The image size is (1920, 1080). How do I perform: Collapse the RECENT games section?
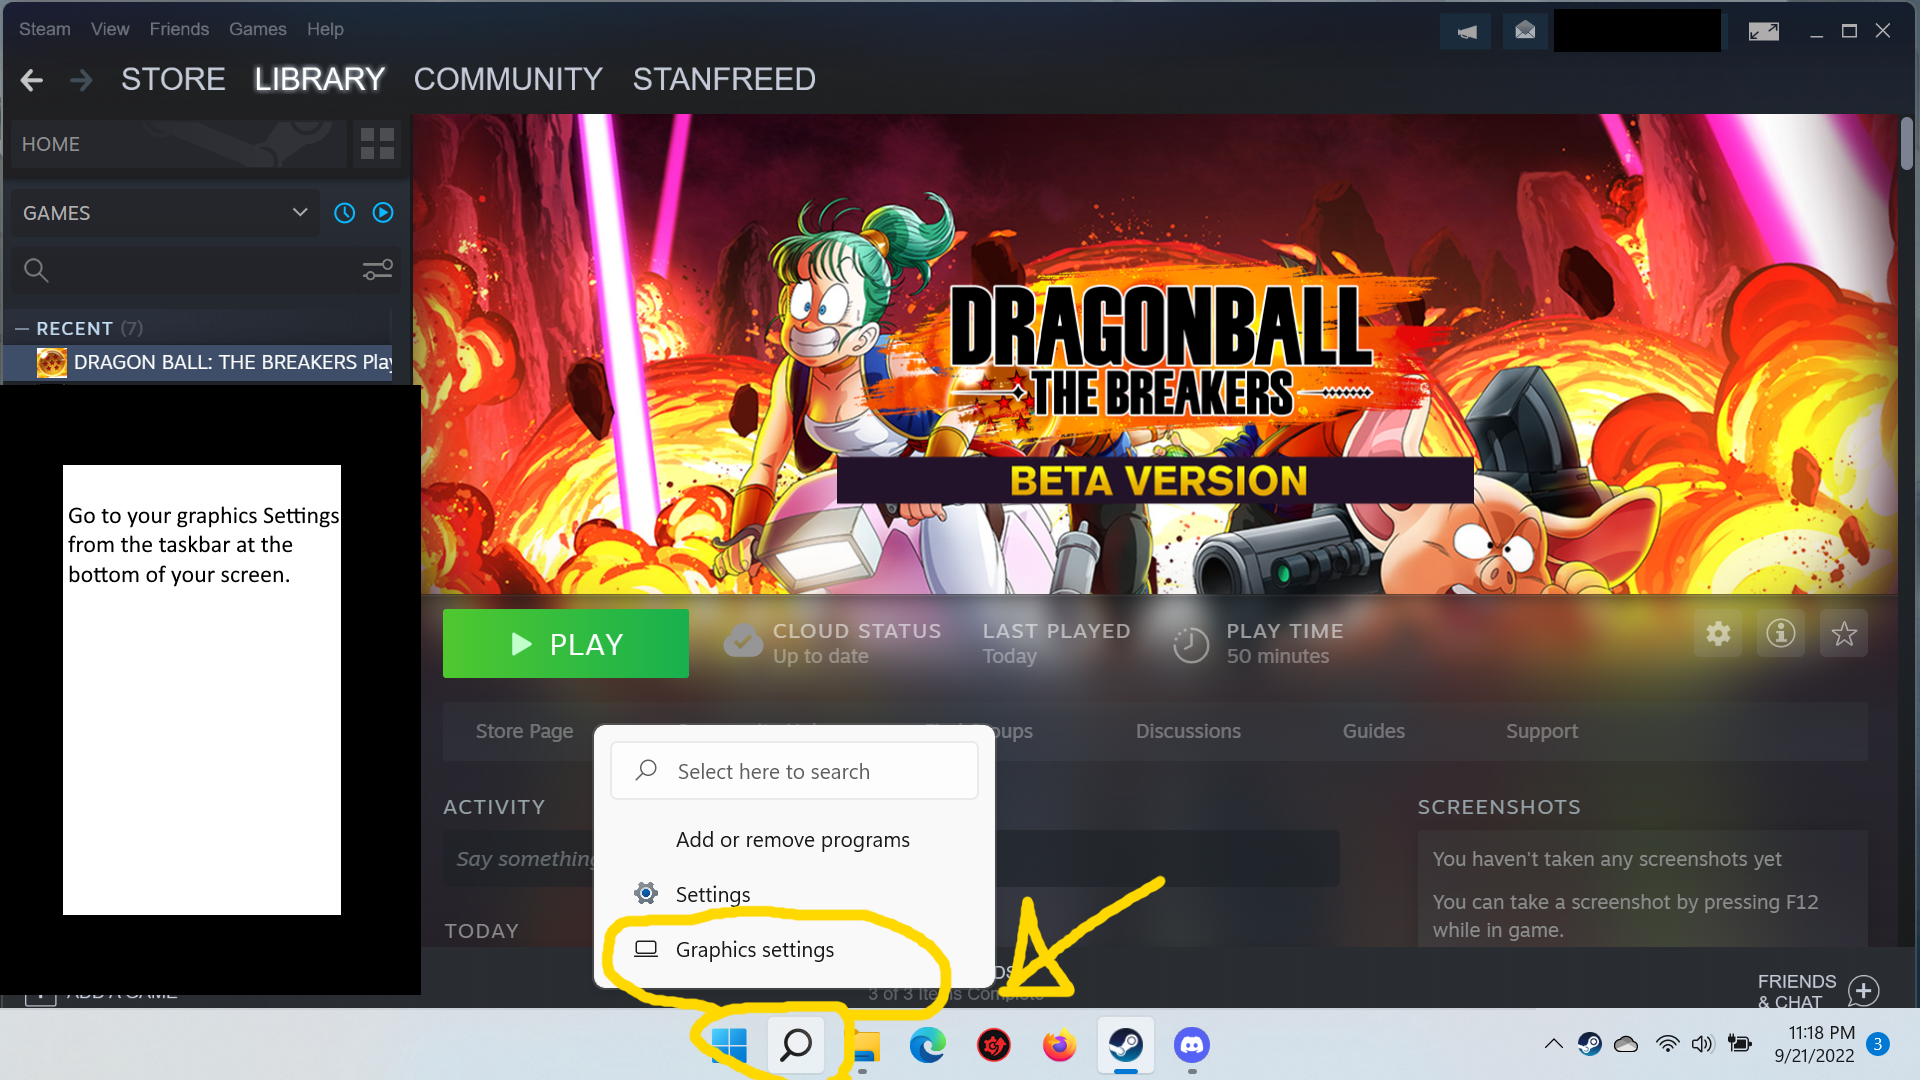22,328
